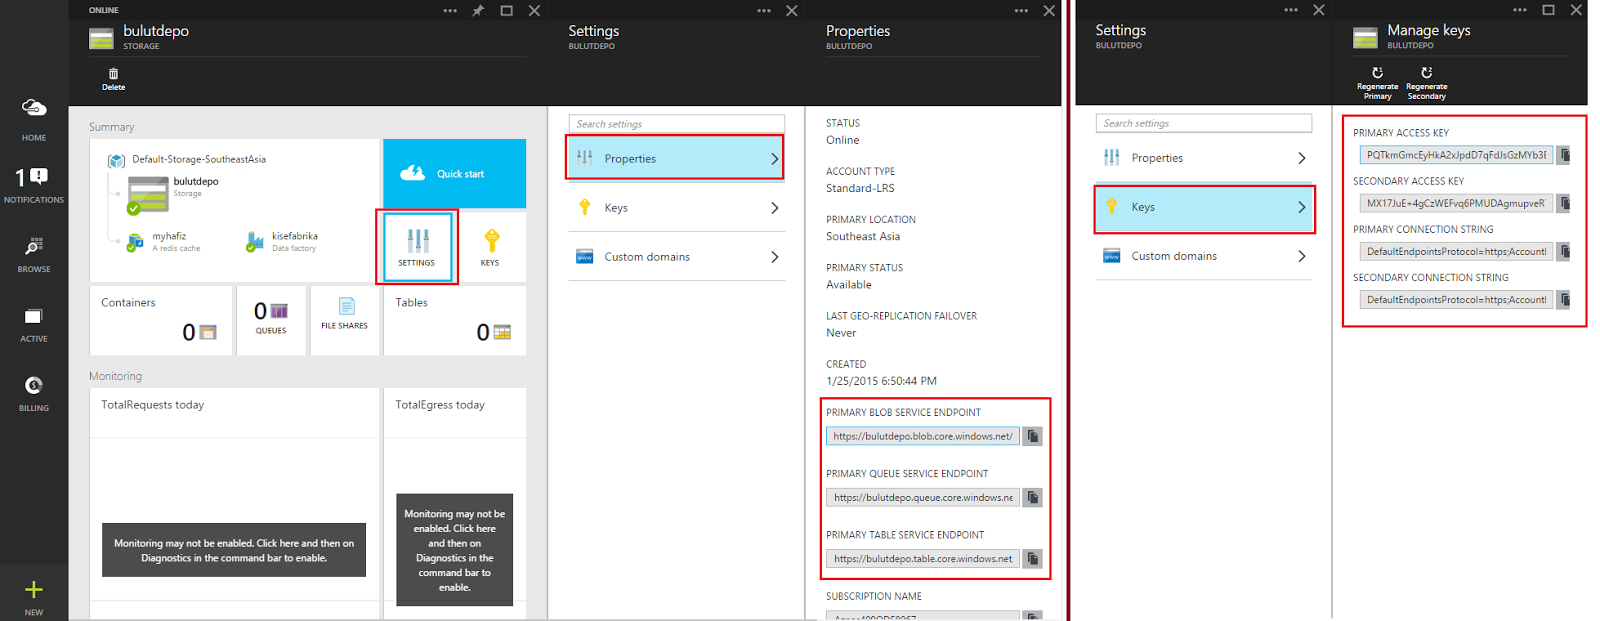Select Custom domains in second Settings blade
This screenshot has height=621, width=1600.
(x=1204, y=256)
